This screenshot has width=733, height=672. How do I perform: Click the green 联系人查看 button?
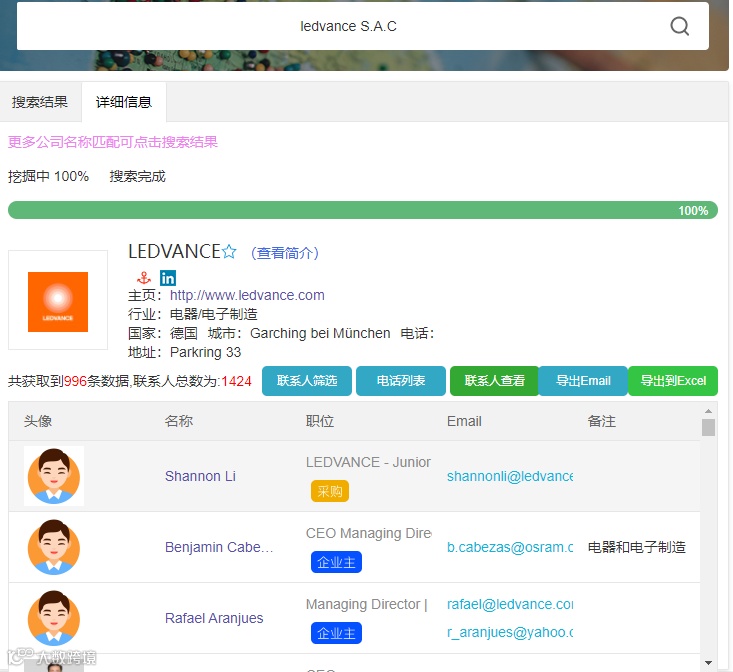coord(494,381)
